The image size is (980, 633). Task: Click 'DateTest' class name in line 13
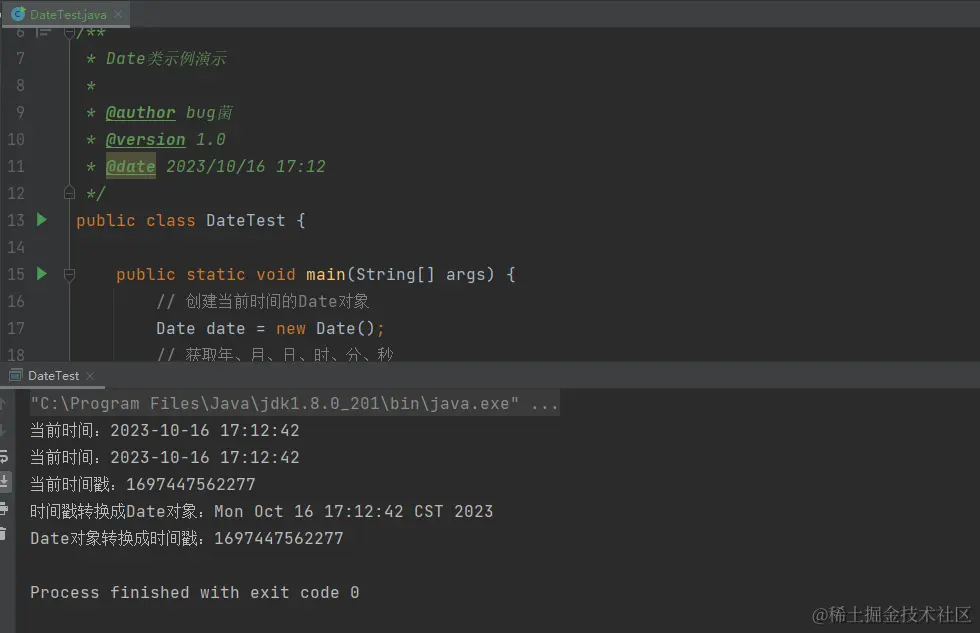(246, 221)
